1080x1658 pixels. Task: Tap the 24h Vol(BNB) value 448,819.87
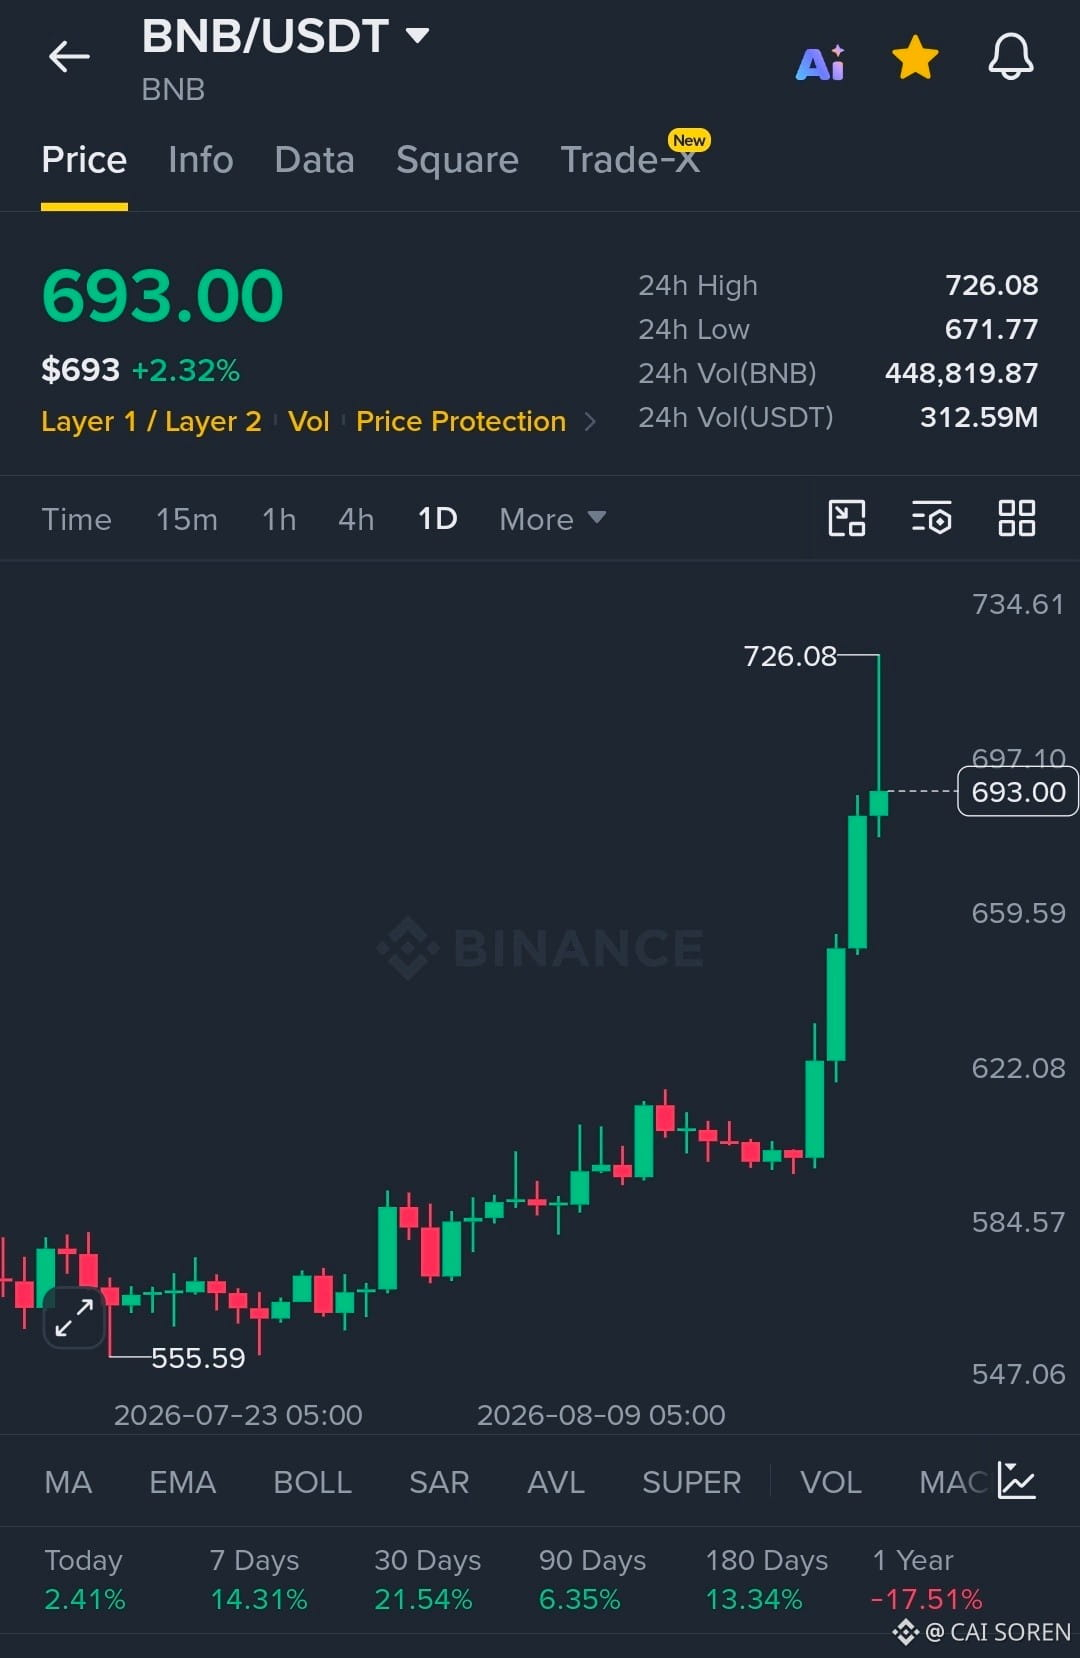tap(961, 373)
